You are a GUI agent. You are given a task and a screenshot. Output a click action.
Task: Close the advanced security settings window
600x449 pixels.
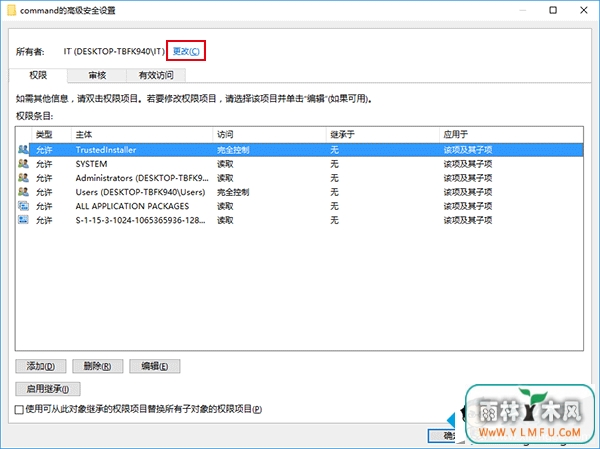tap(584, 10)
